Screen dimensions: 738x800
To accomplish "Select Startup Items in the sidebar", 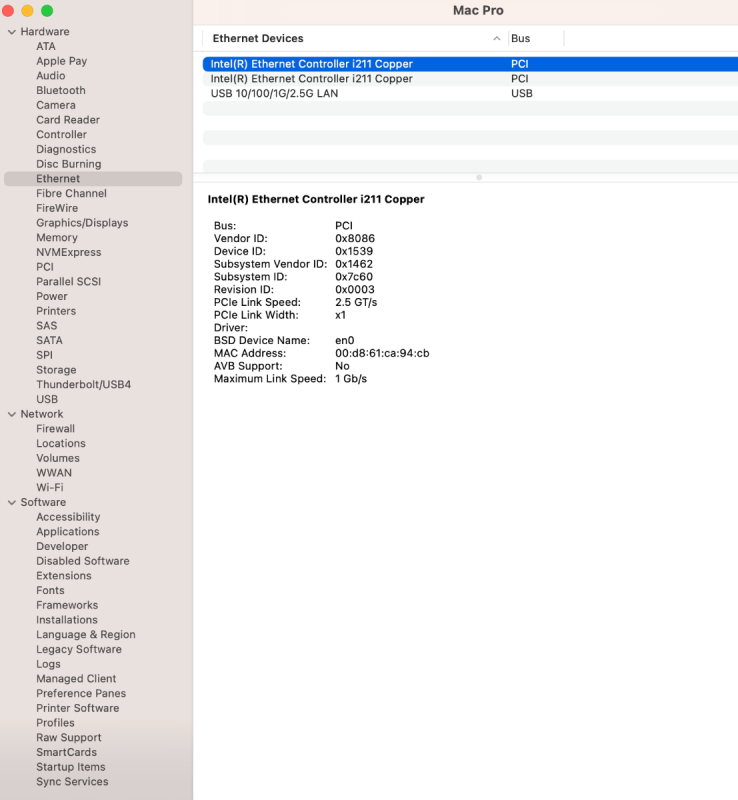I will pos(70,767).
